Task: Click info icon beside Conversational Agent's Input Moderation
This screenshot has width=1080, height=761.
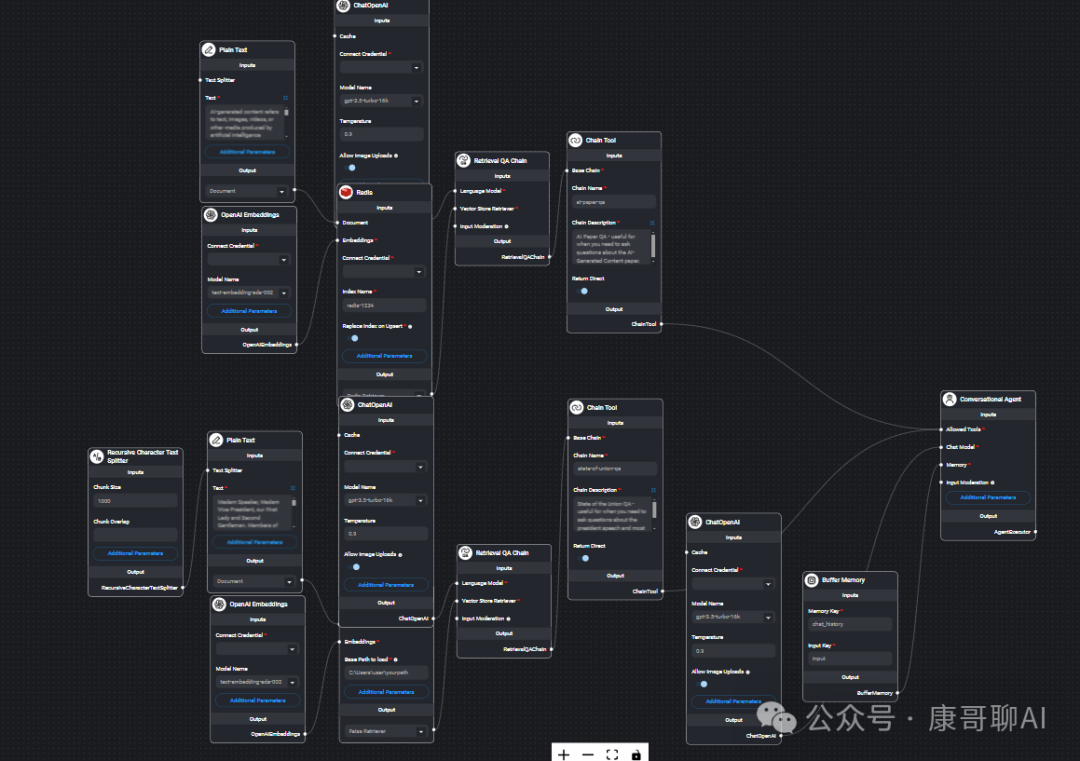Action: click(x=992, y=482)
